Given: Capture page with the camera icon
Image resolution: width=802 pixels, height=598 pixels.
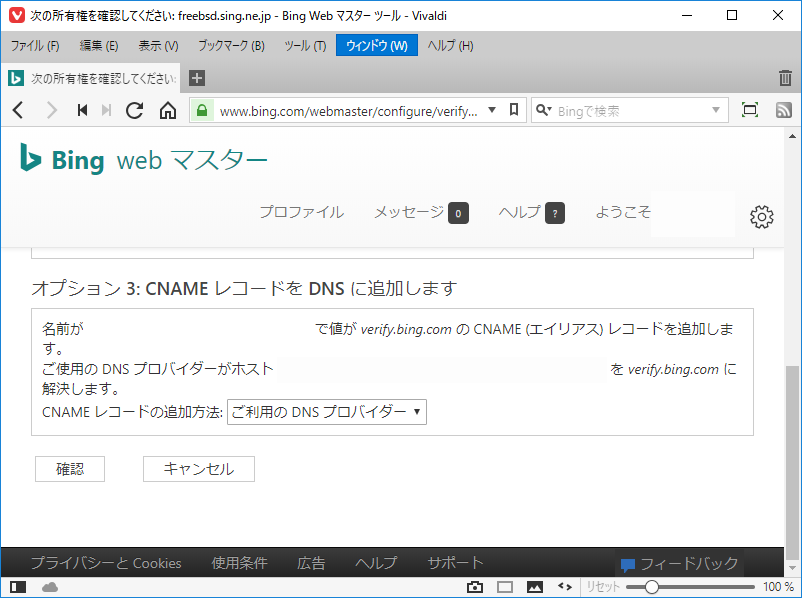Looking at the screenshot, I should 475,587.
